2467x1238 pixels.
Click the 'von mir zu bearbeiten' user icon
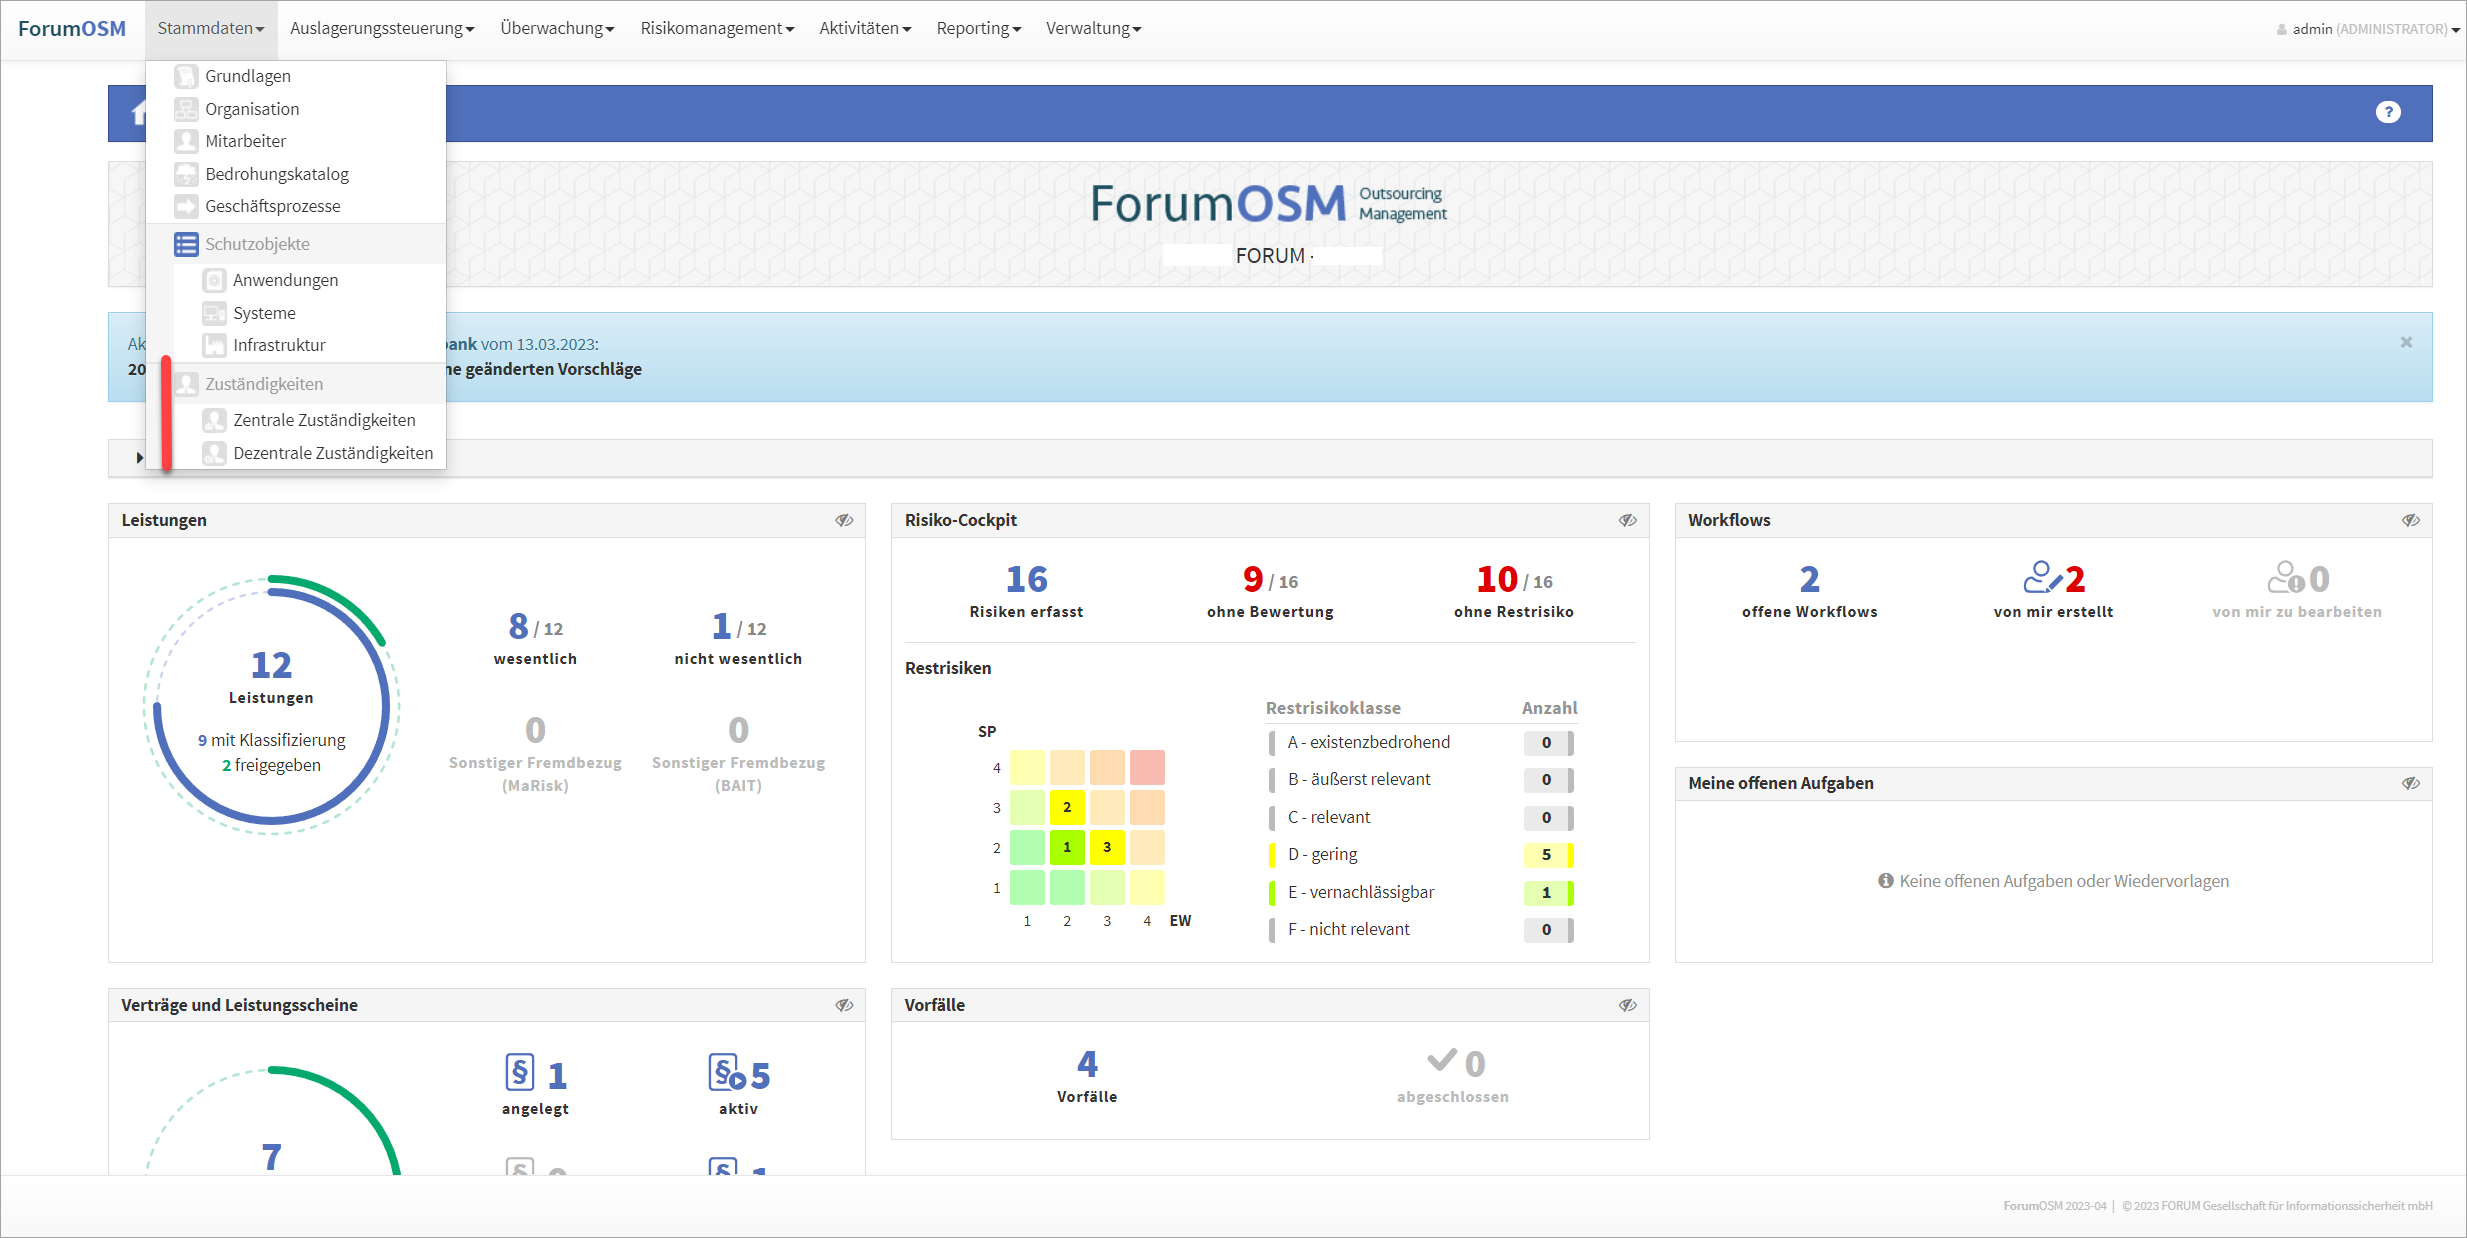[2285, 578]
